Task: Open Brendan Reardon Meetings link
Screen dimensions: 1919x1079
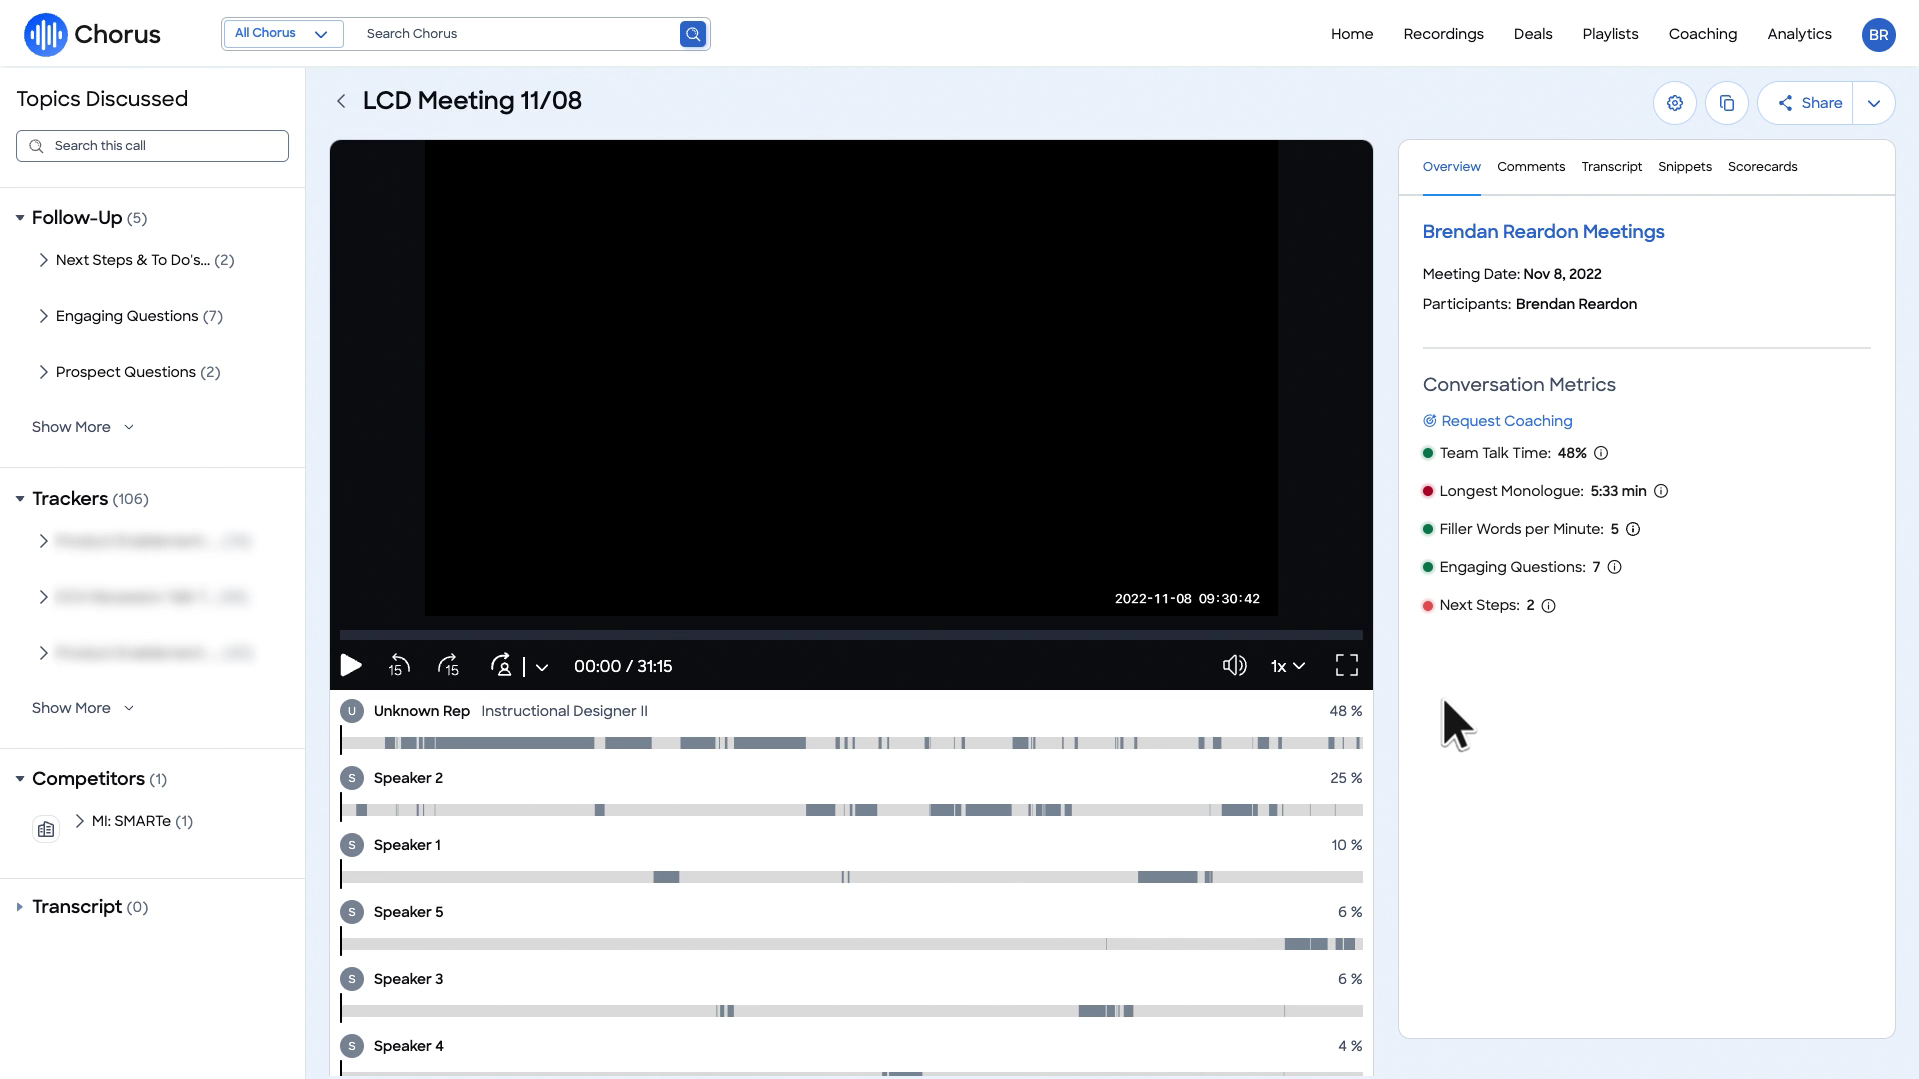Action: [x=1543, y=232]
